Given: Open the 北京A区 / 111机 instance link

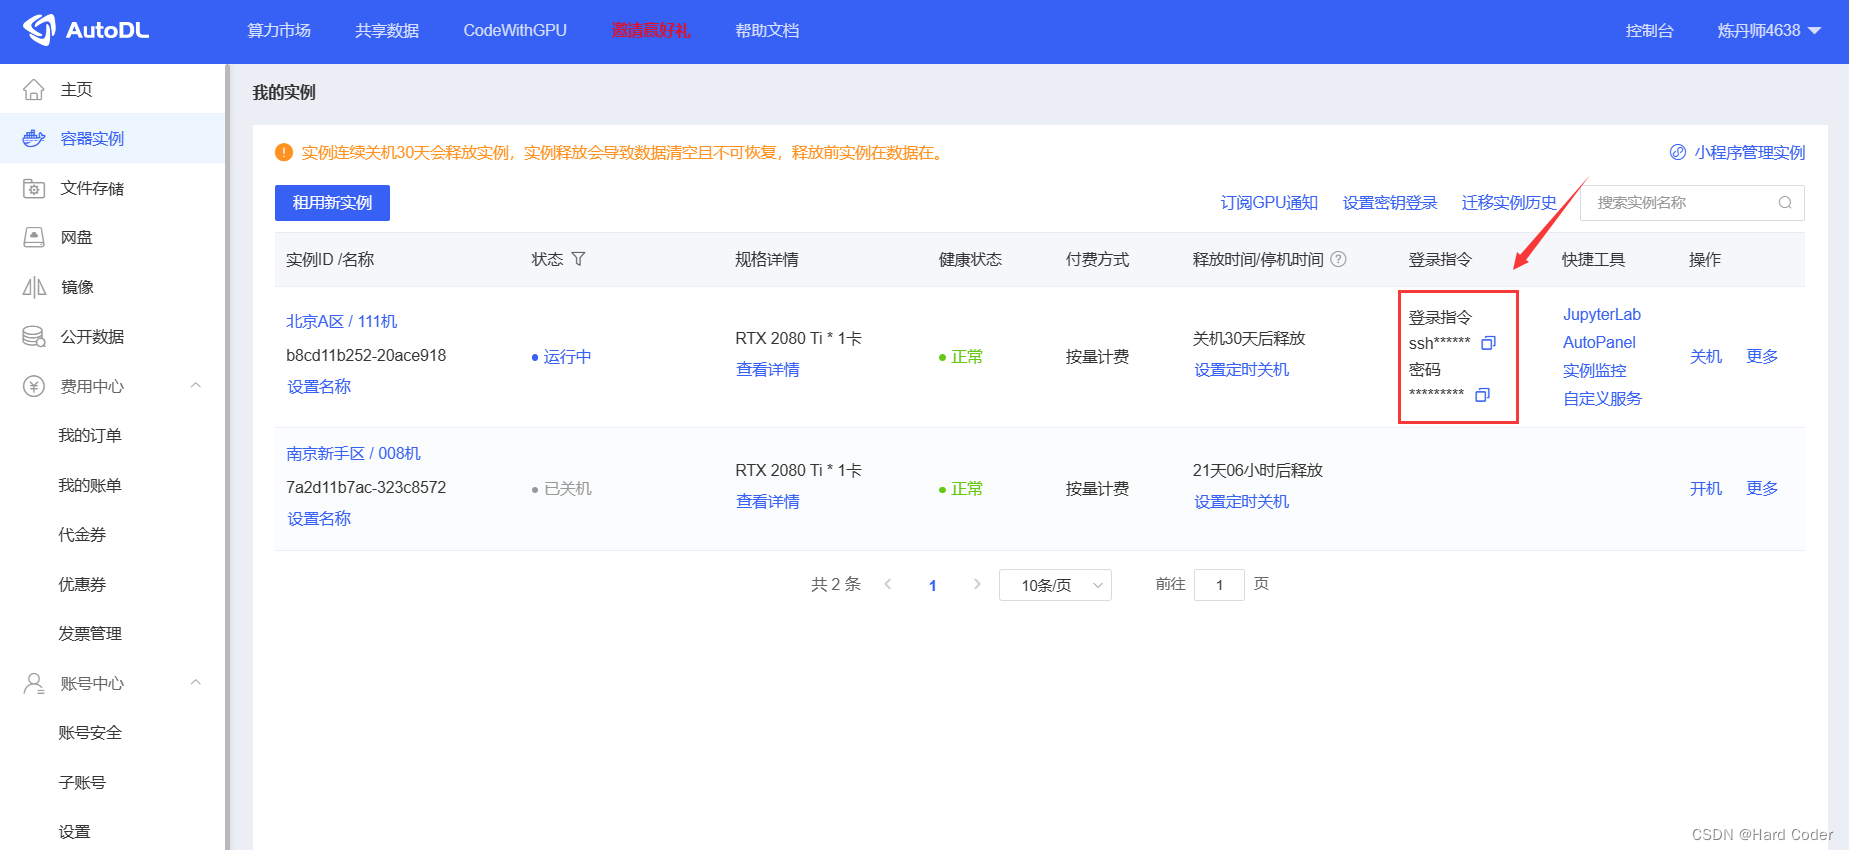Looking at the screenshot, I should (342, 321).
